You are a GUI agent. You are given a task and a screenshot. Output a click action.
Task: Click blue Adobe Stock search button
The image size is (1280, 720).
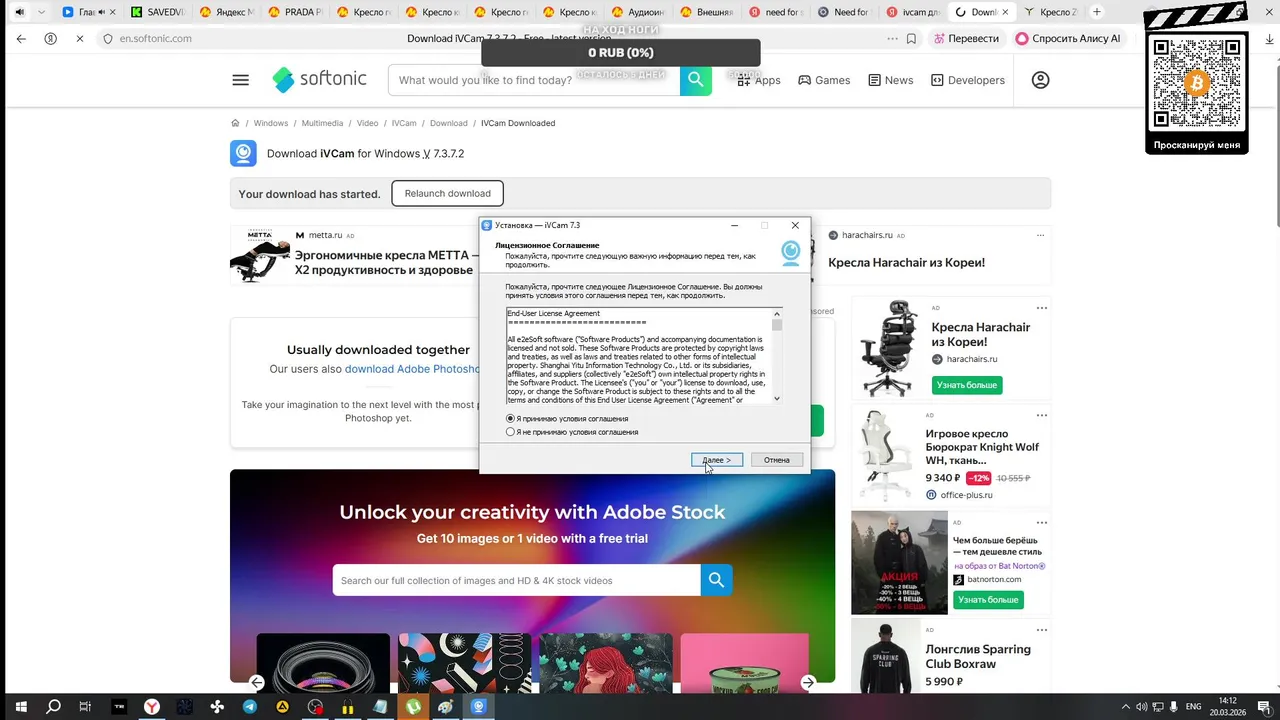point(716,580)
